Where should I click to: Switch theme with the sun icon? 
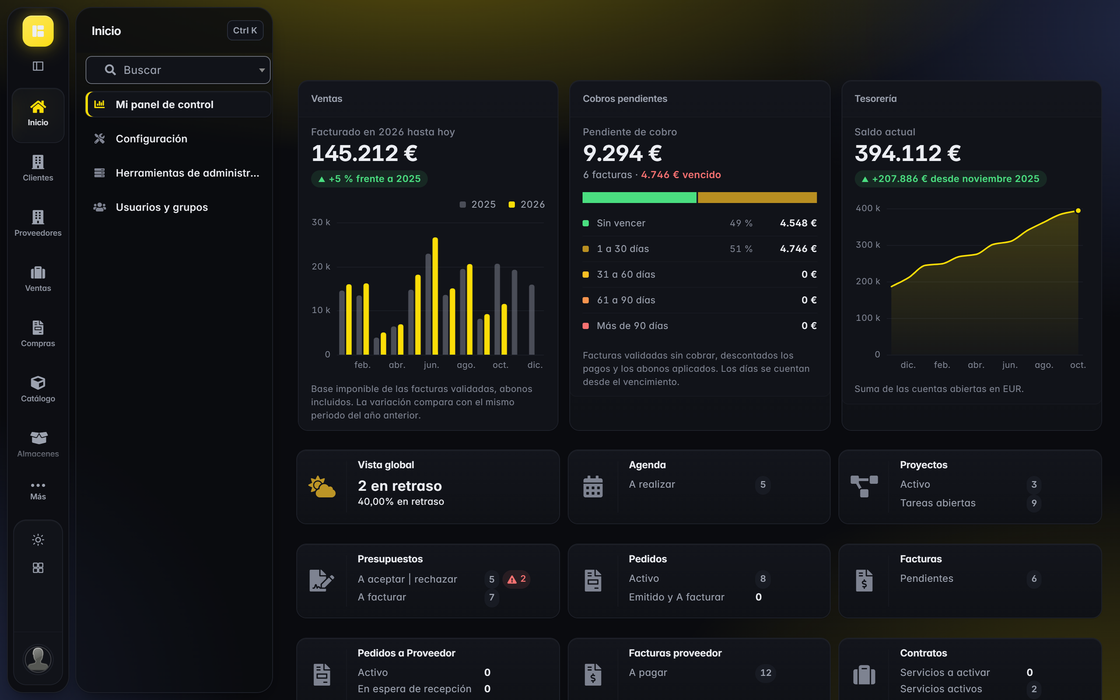click(x=38, y=539)
